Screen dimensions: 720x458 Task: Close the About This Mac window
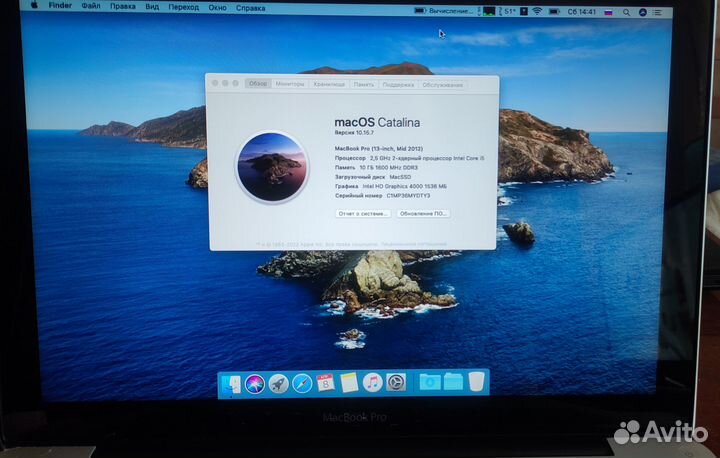pyautogui.click(x=215, y=83)
